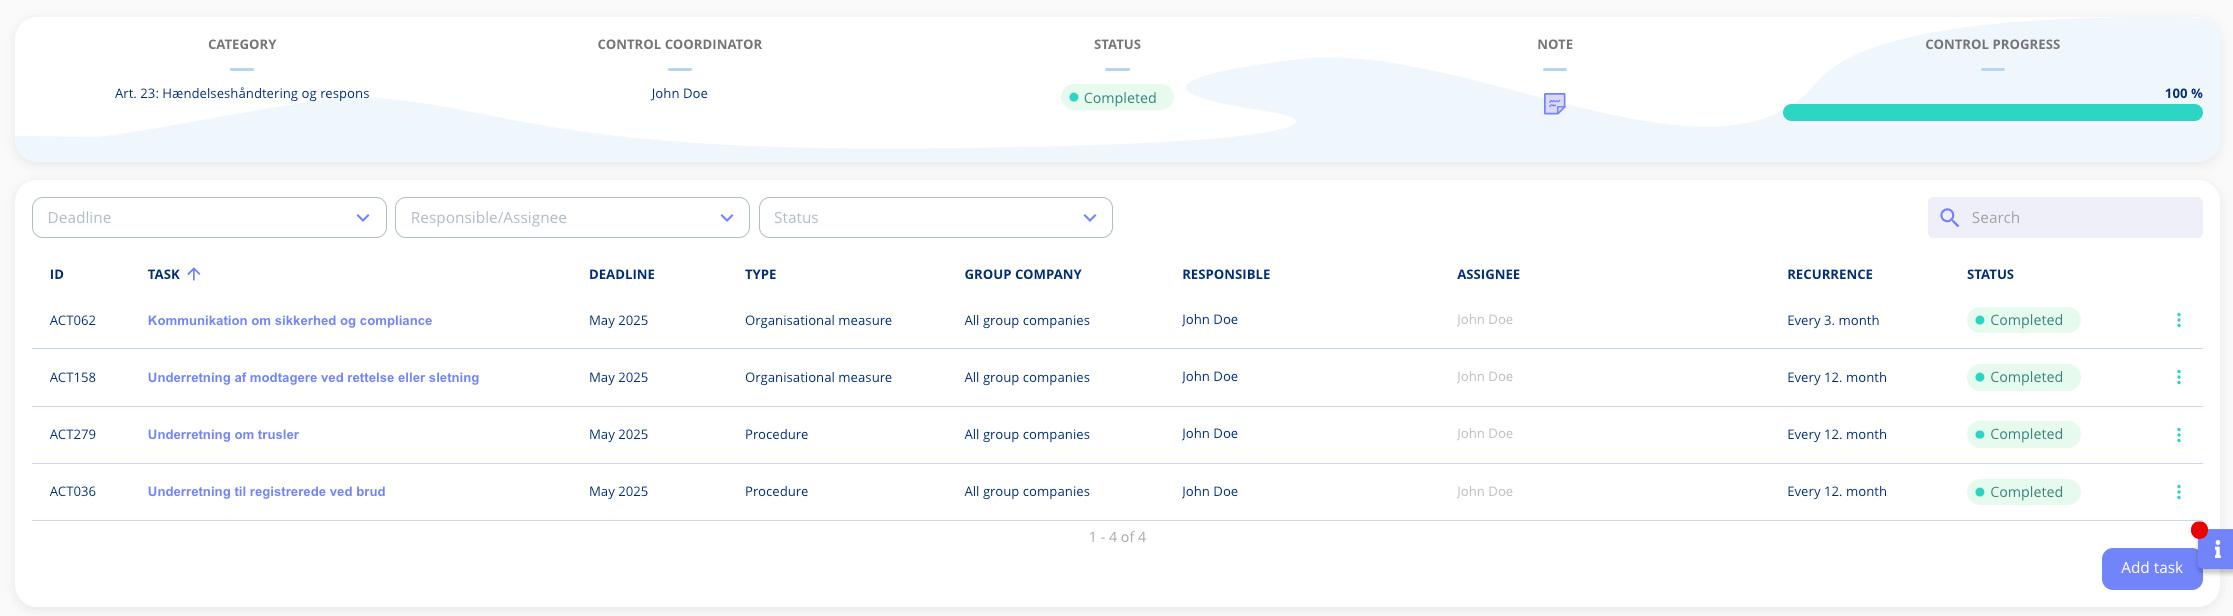Sort table by RECURRENCE column header

[1829, 274]
